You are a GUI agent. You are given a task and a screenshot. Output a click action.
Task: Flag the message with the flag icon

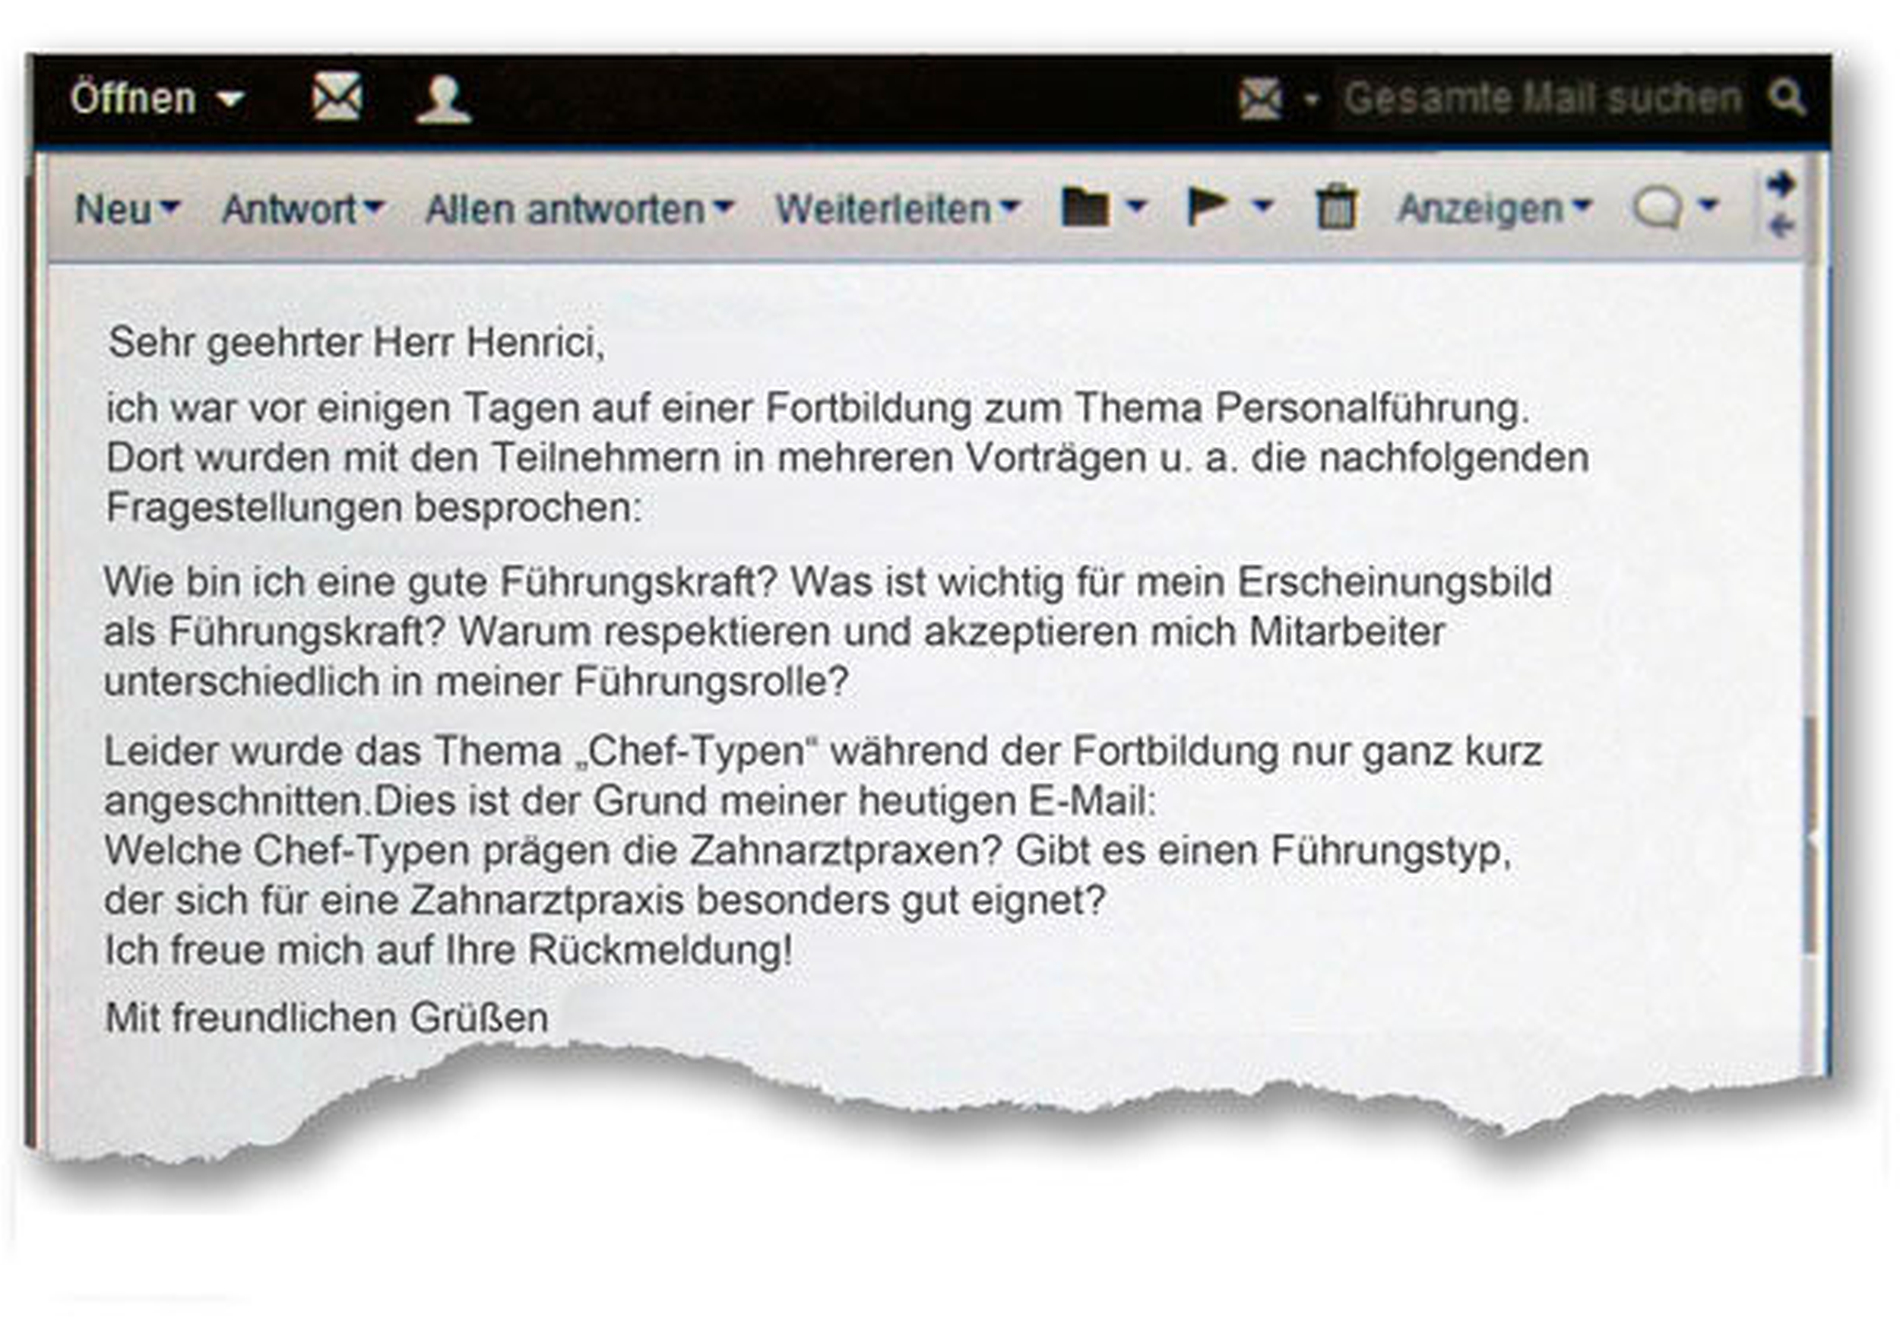1207,206
